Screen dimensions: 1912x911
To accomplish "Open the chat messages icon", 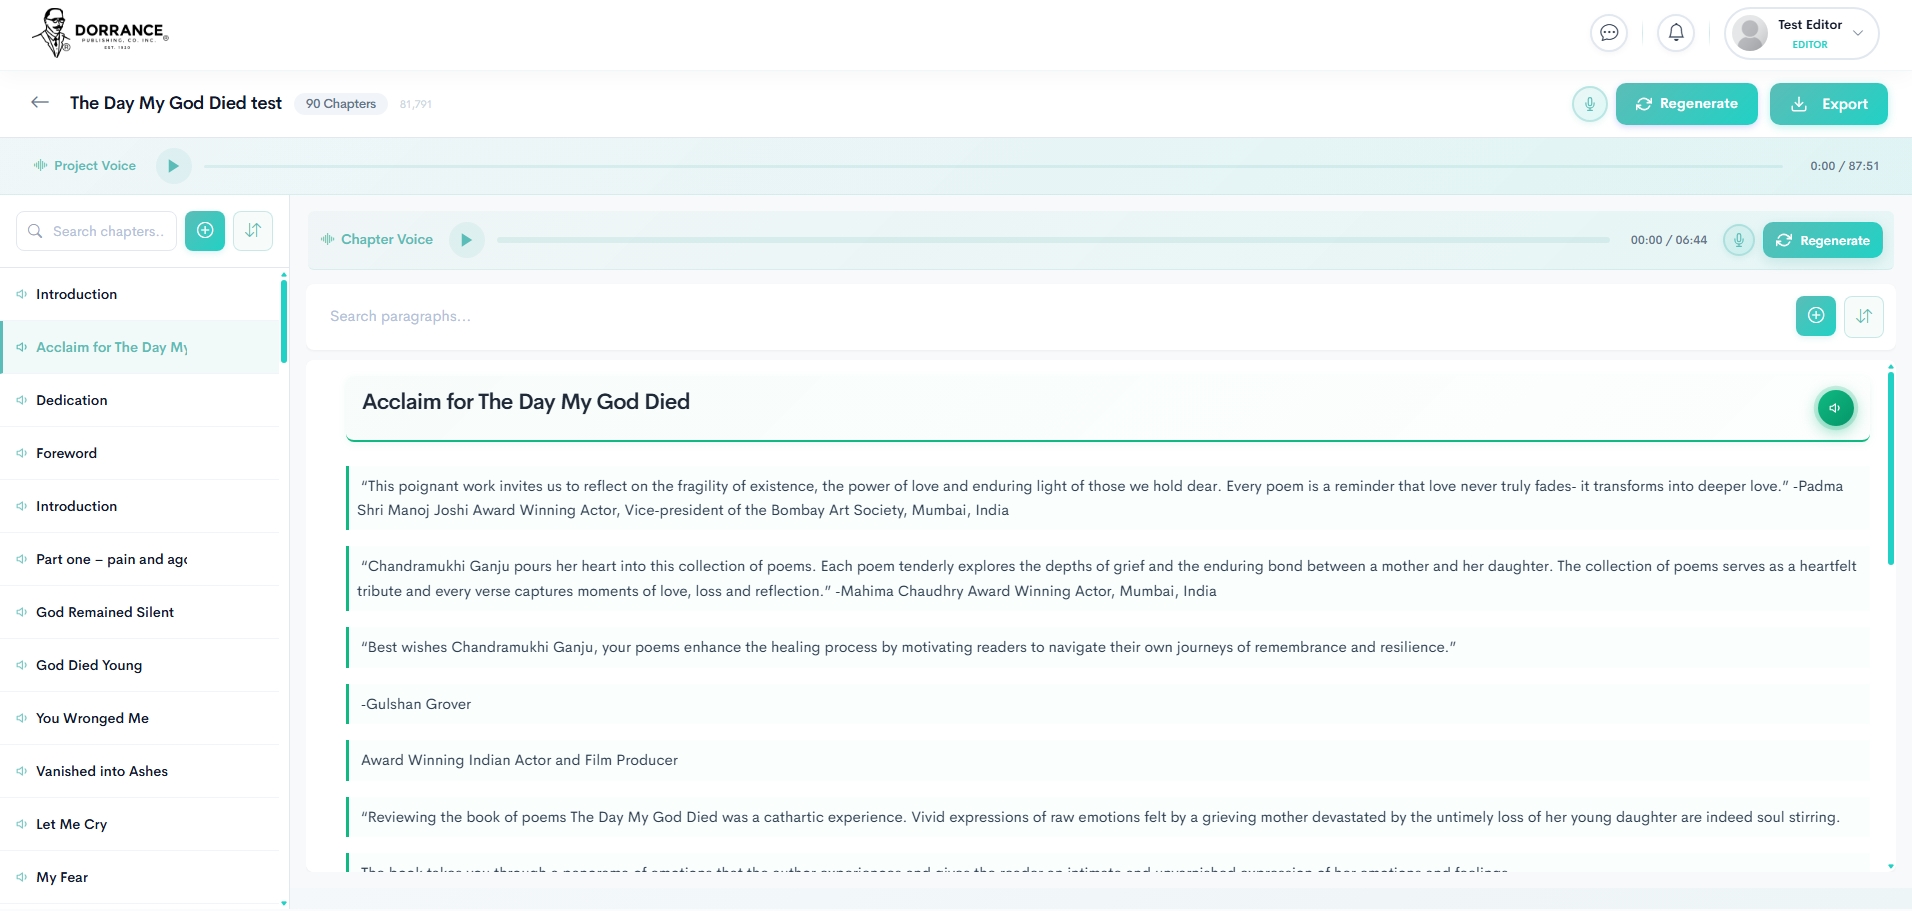I will [1608, 33].
